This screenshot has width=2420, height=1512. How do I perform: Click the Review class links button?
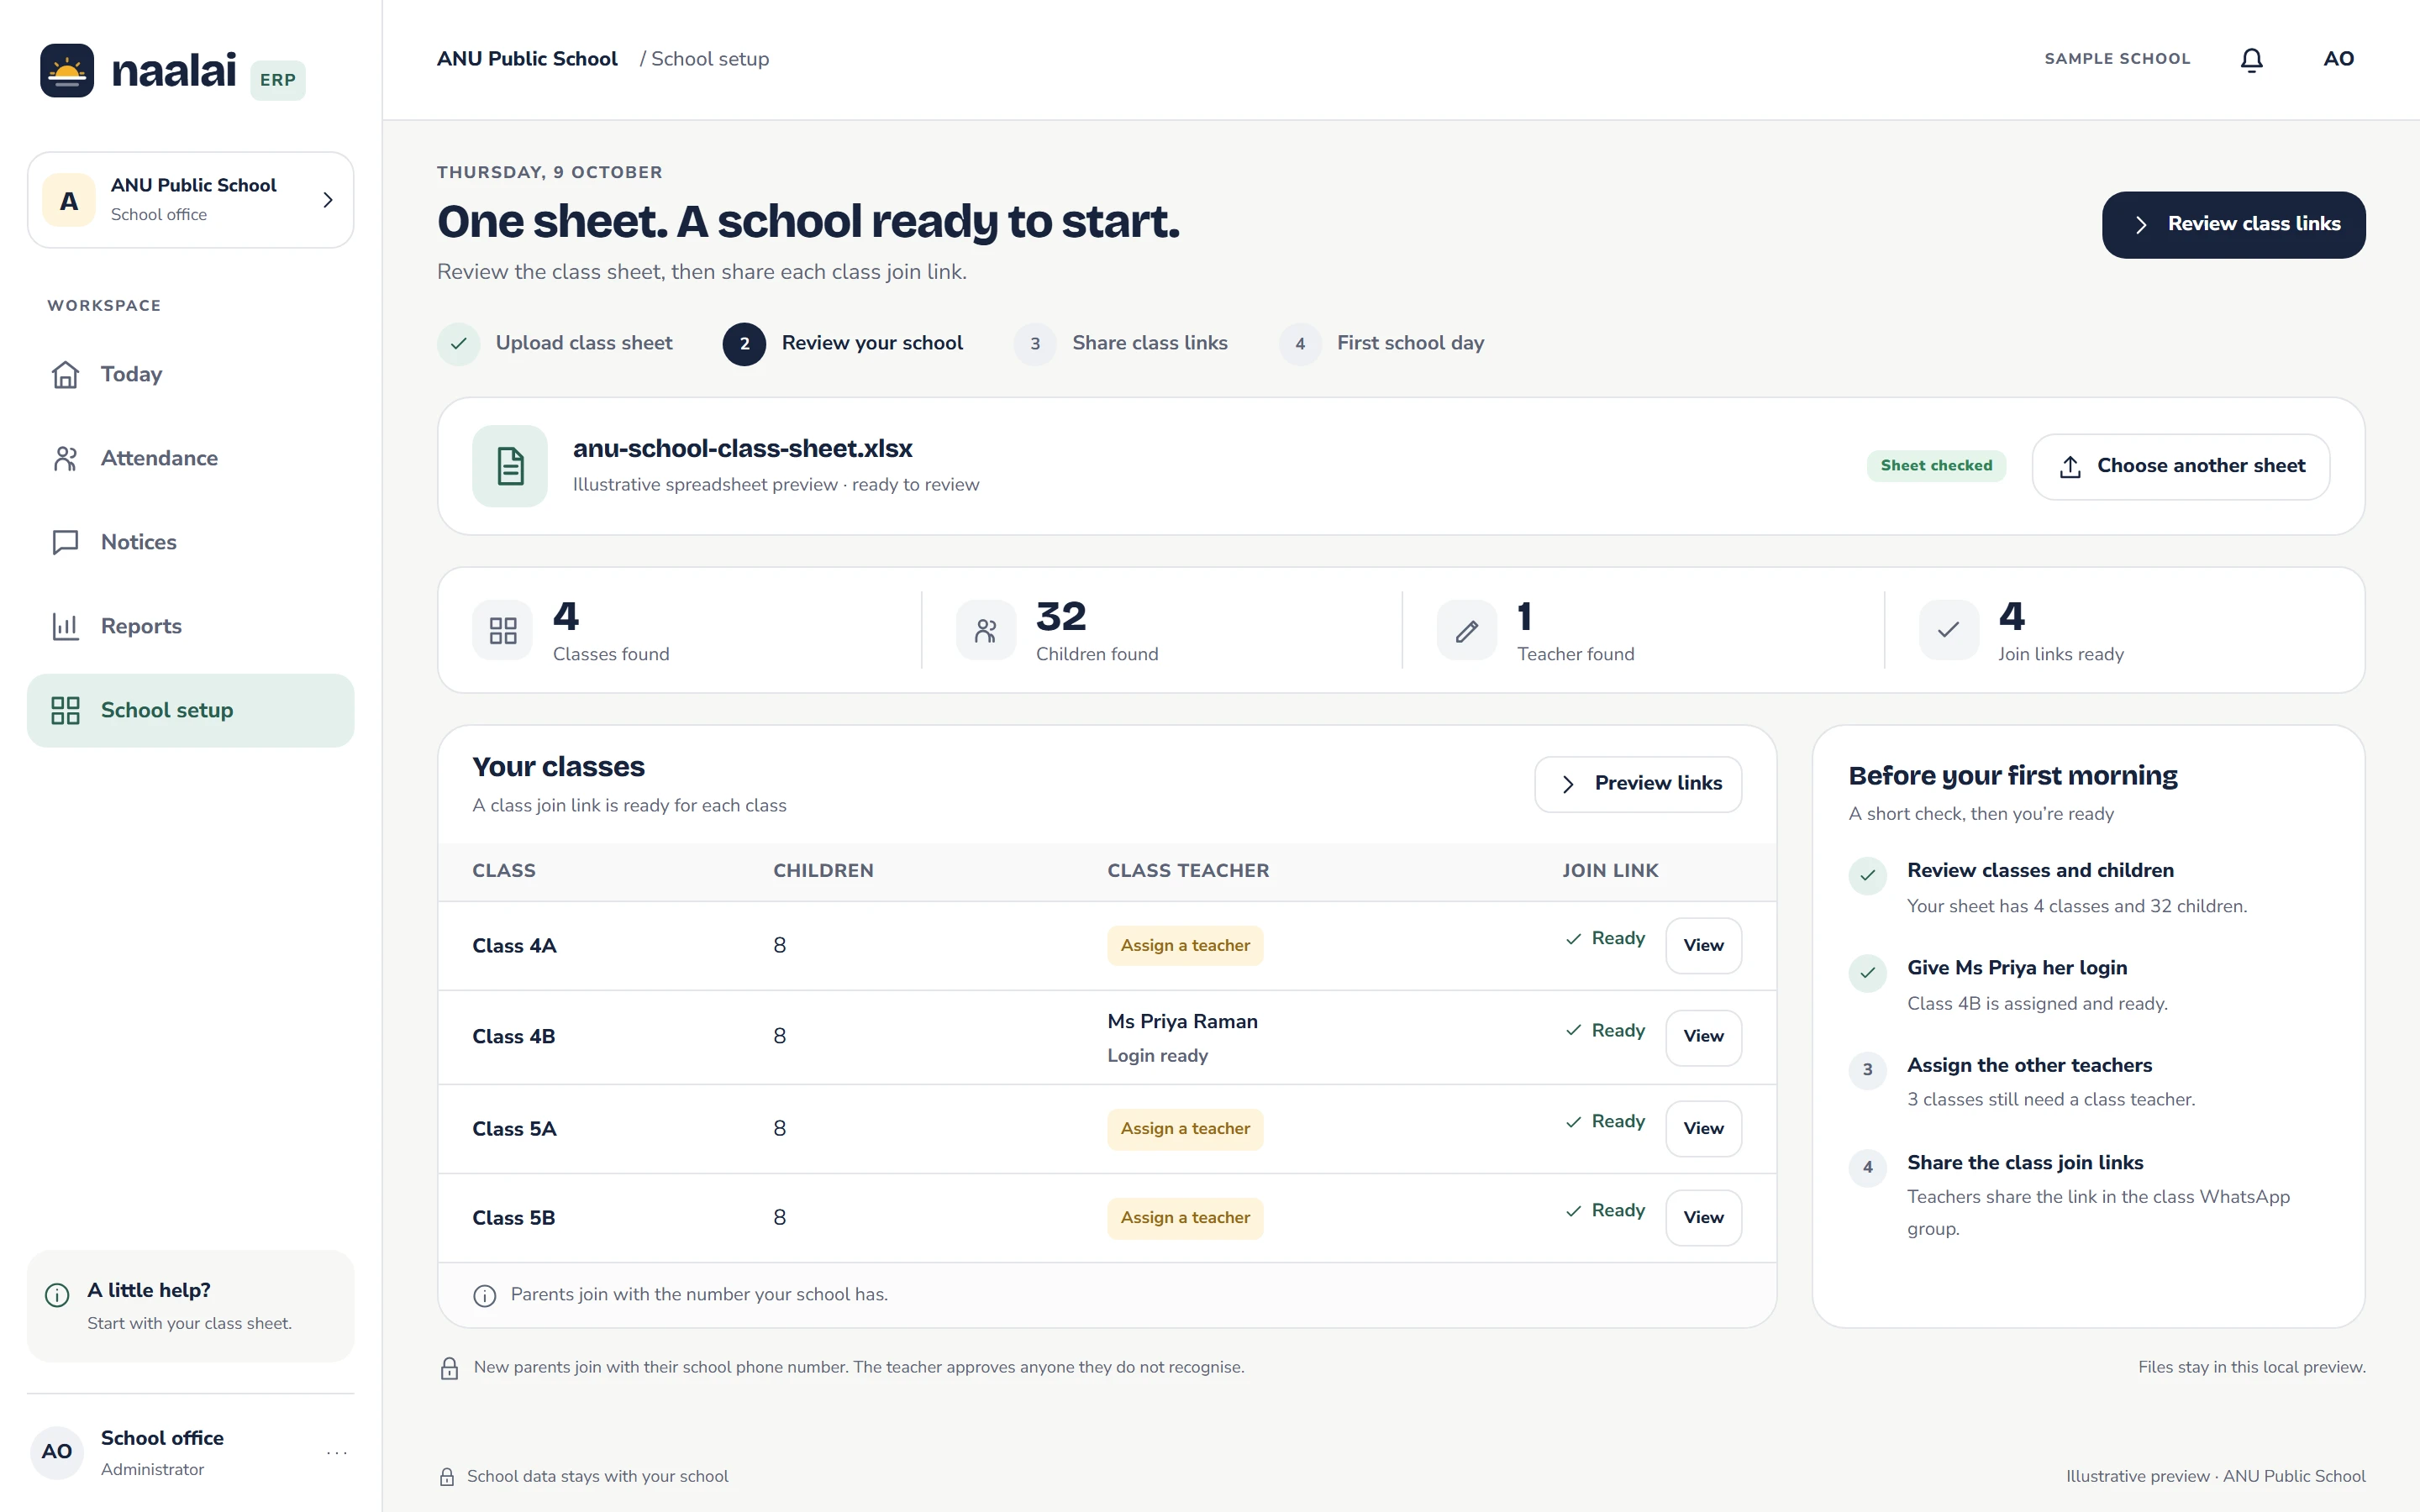(2233, 225)
